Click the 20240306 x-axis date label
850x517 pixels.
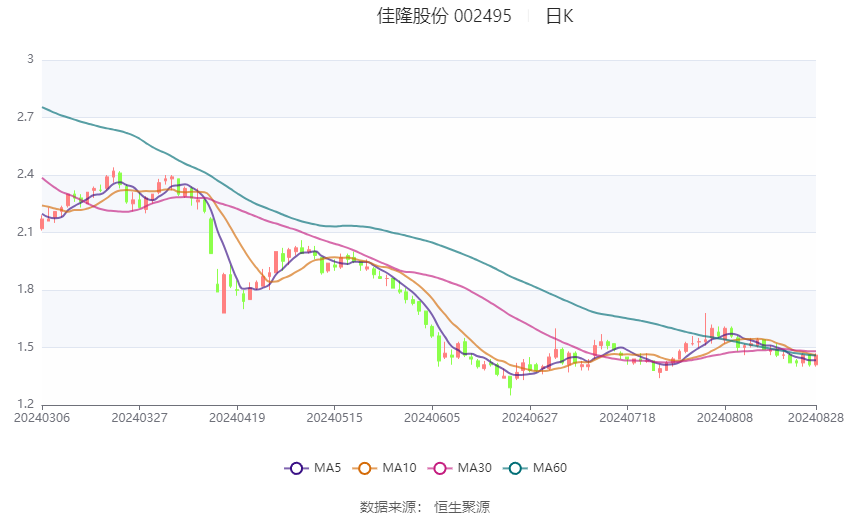point(42,418)
